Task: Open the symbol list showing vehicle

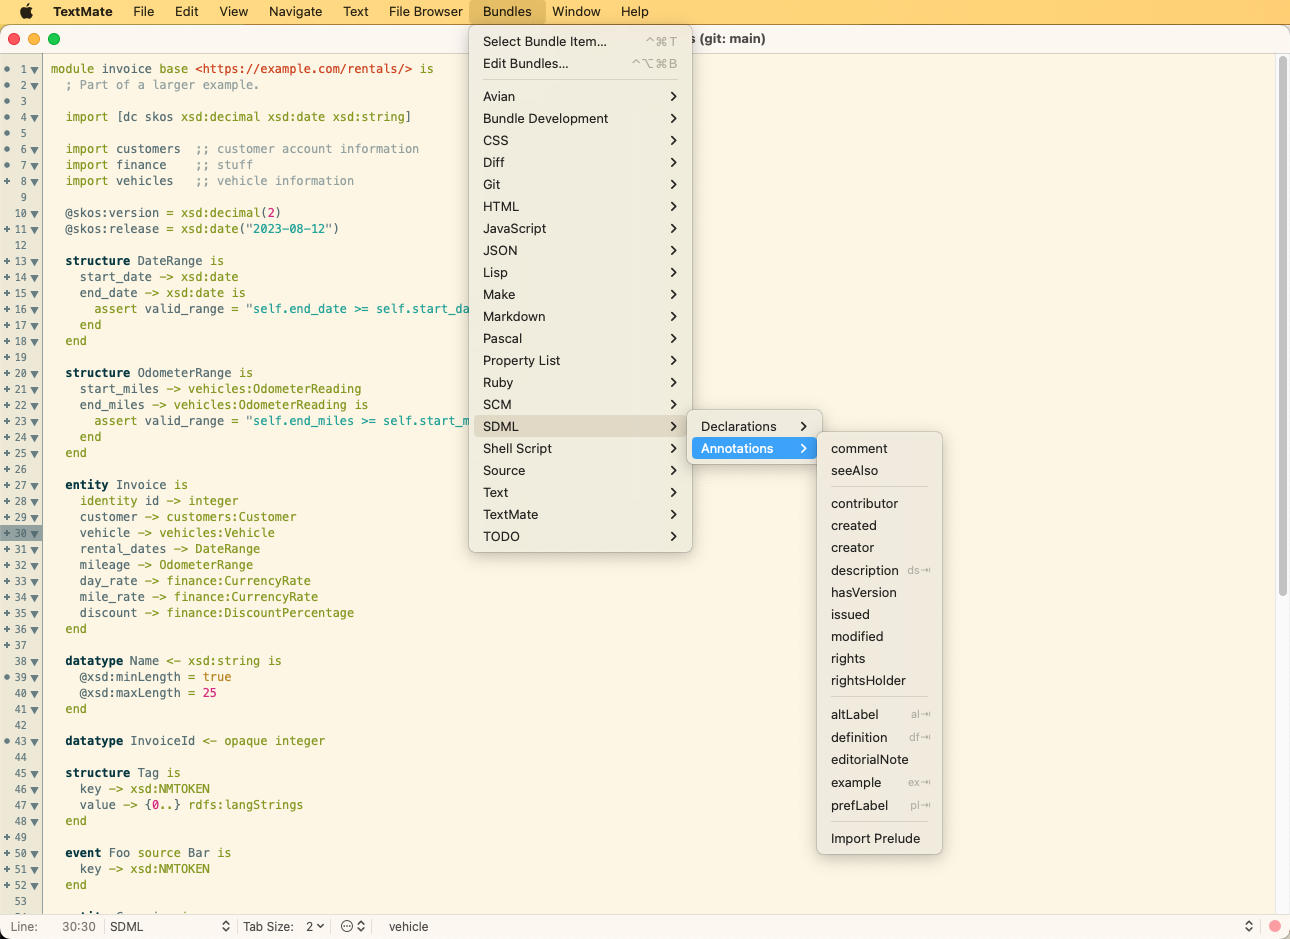Action: click(820, 927)
